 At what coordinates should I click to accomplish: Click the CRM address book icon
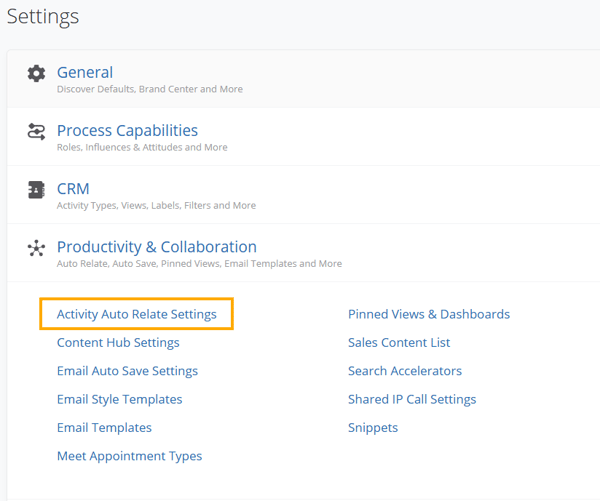pyautogui.click(x=36, y=189)
